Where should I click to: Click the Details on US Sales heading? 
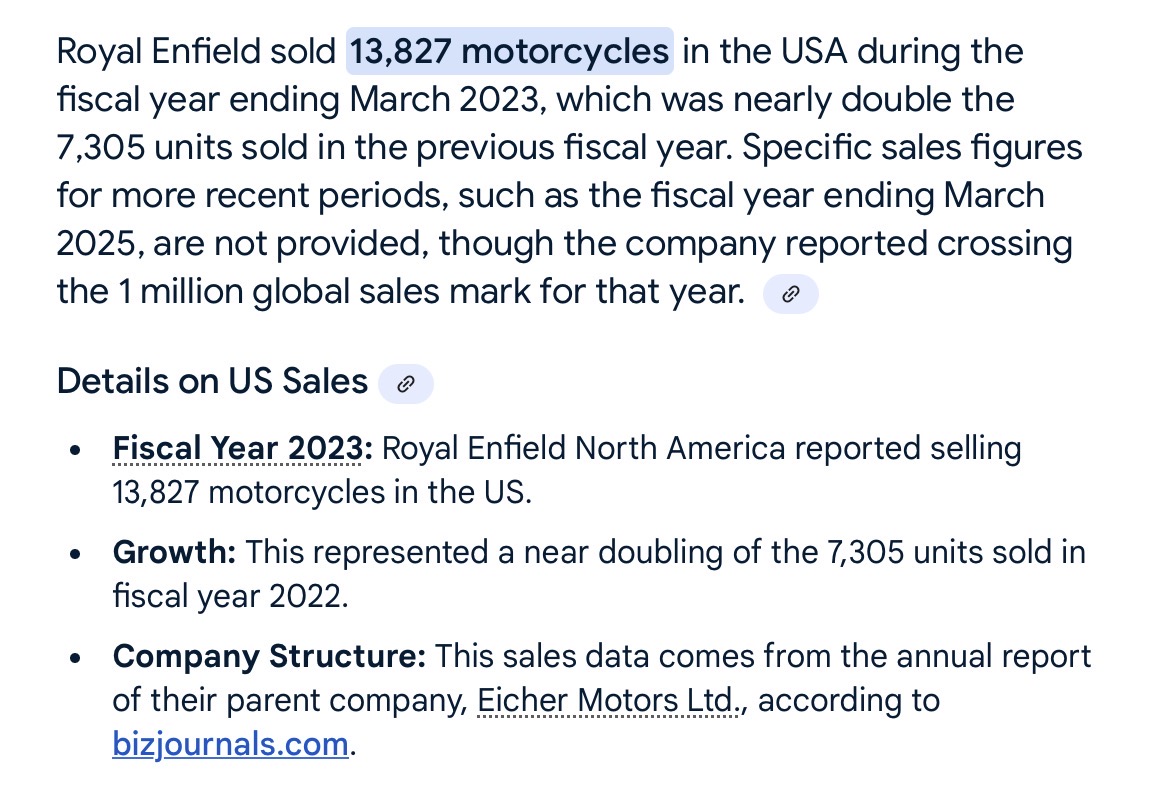click(212, 382)
